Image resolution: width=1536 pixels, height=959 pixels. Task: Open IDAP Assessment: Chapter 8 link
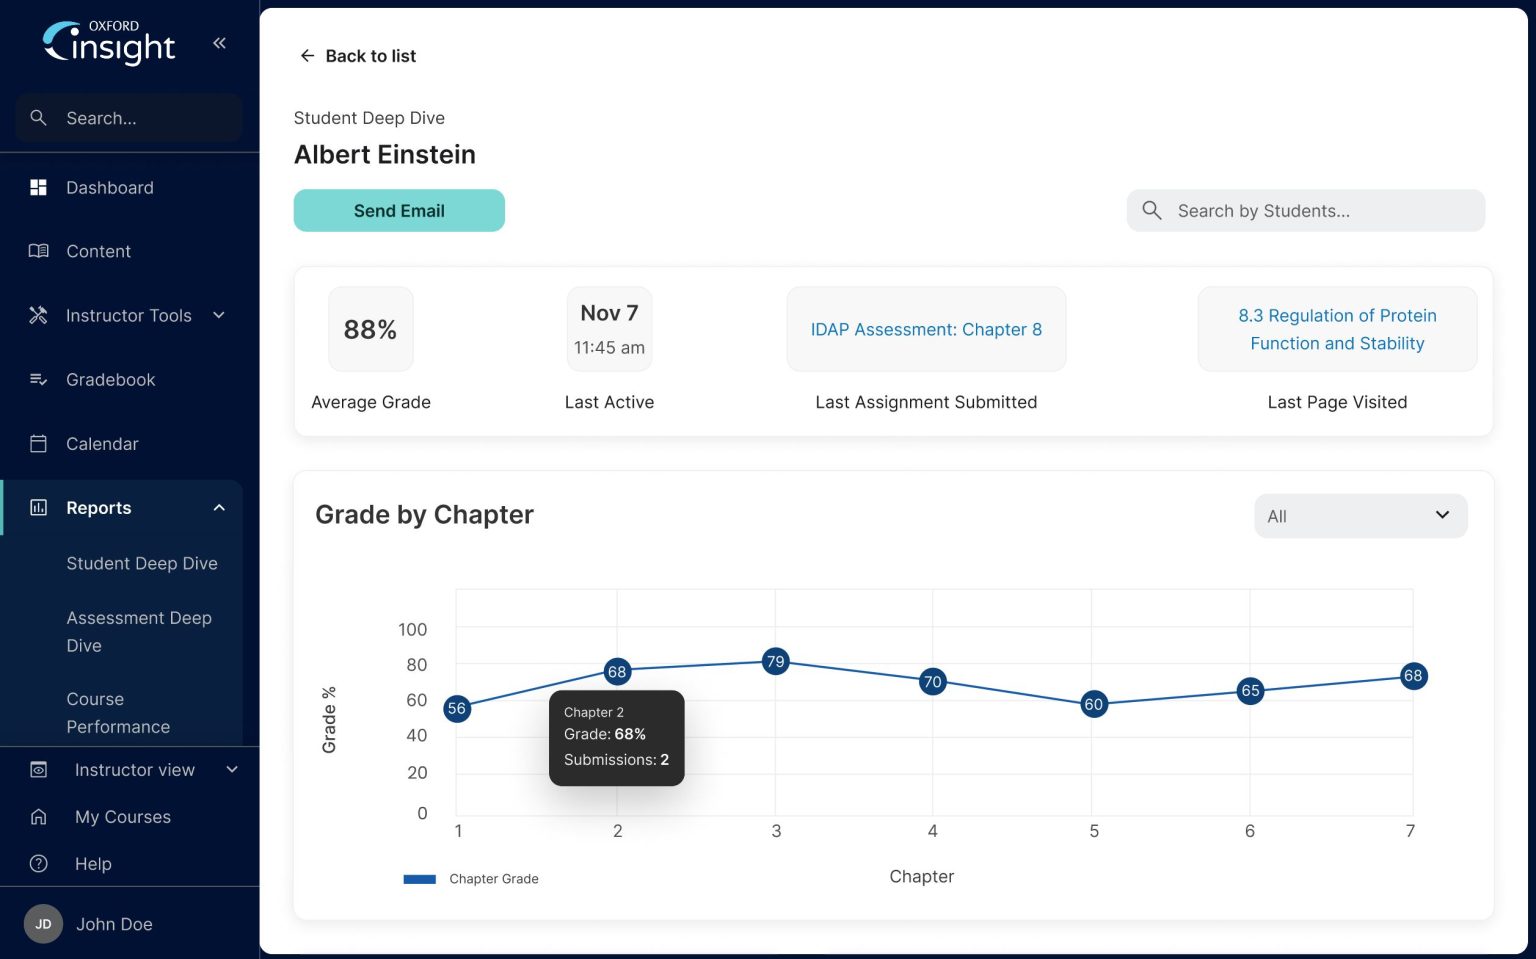[926, 329]
